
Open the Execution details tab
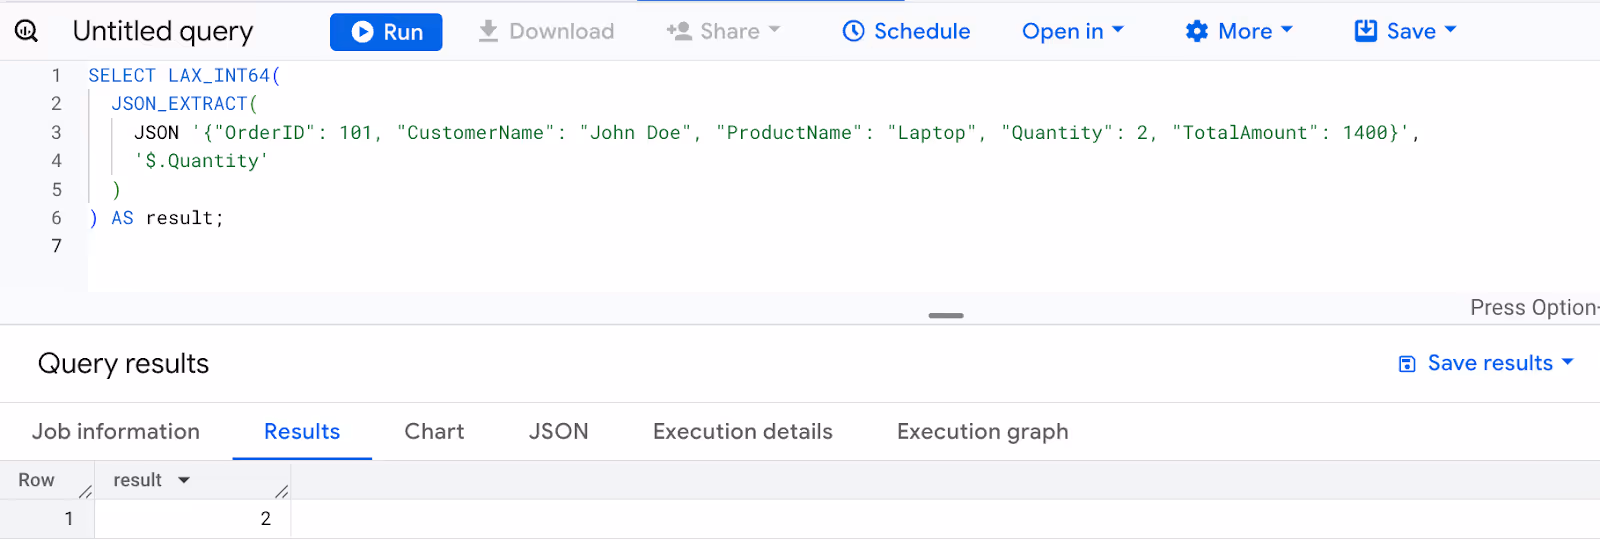(743, 431)
